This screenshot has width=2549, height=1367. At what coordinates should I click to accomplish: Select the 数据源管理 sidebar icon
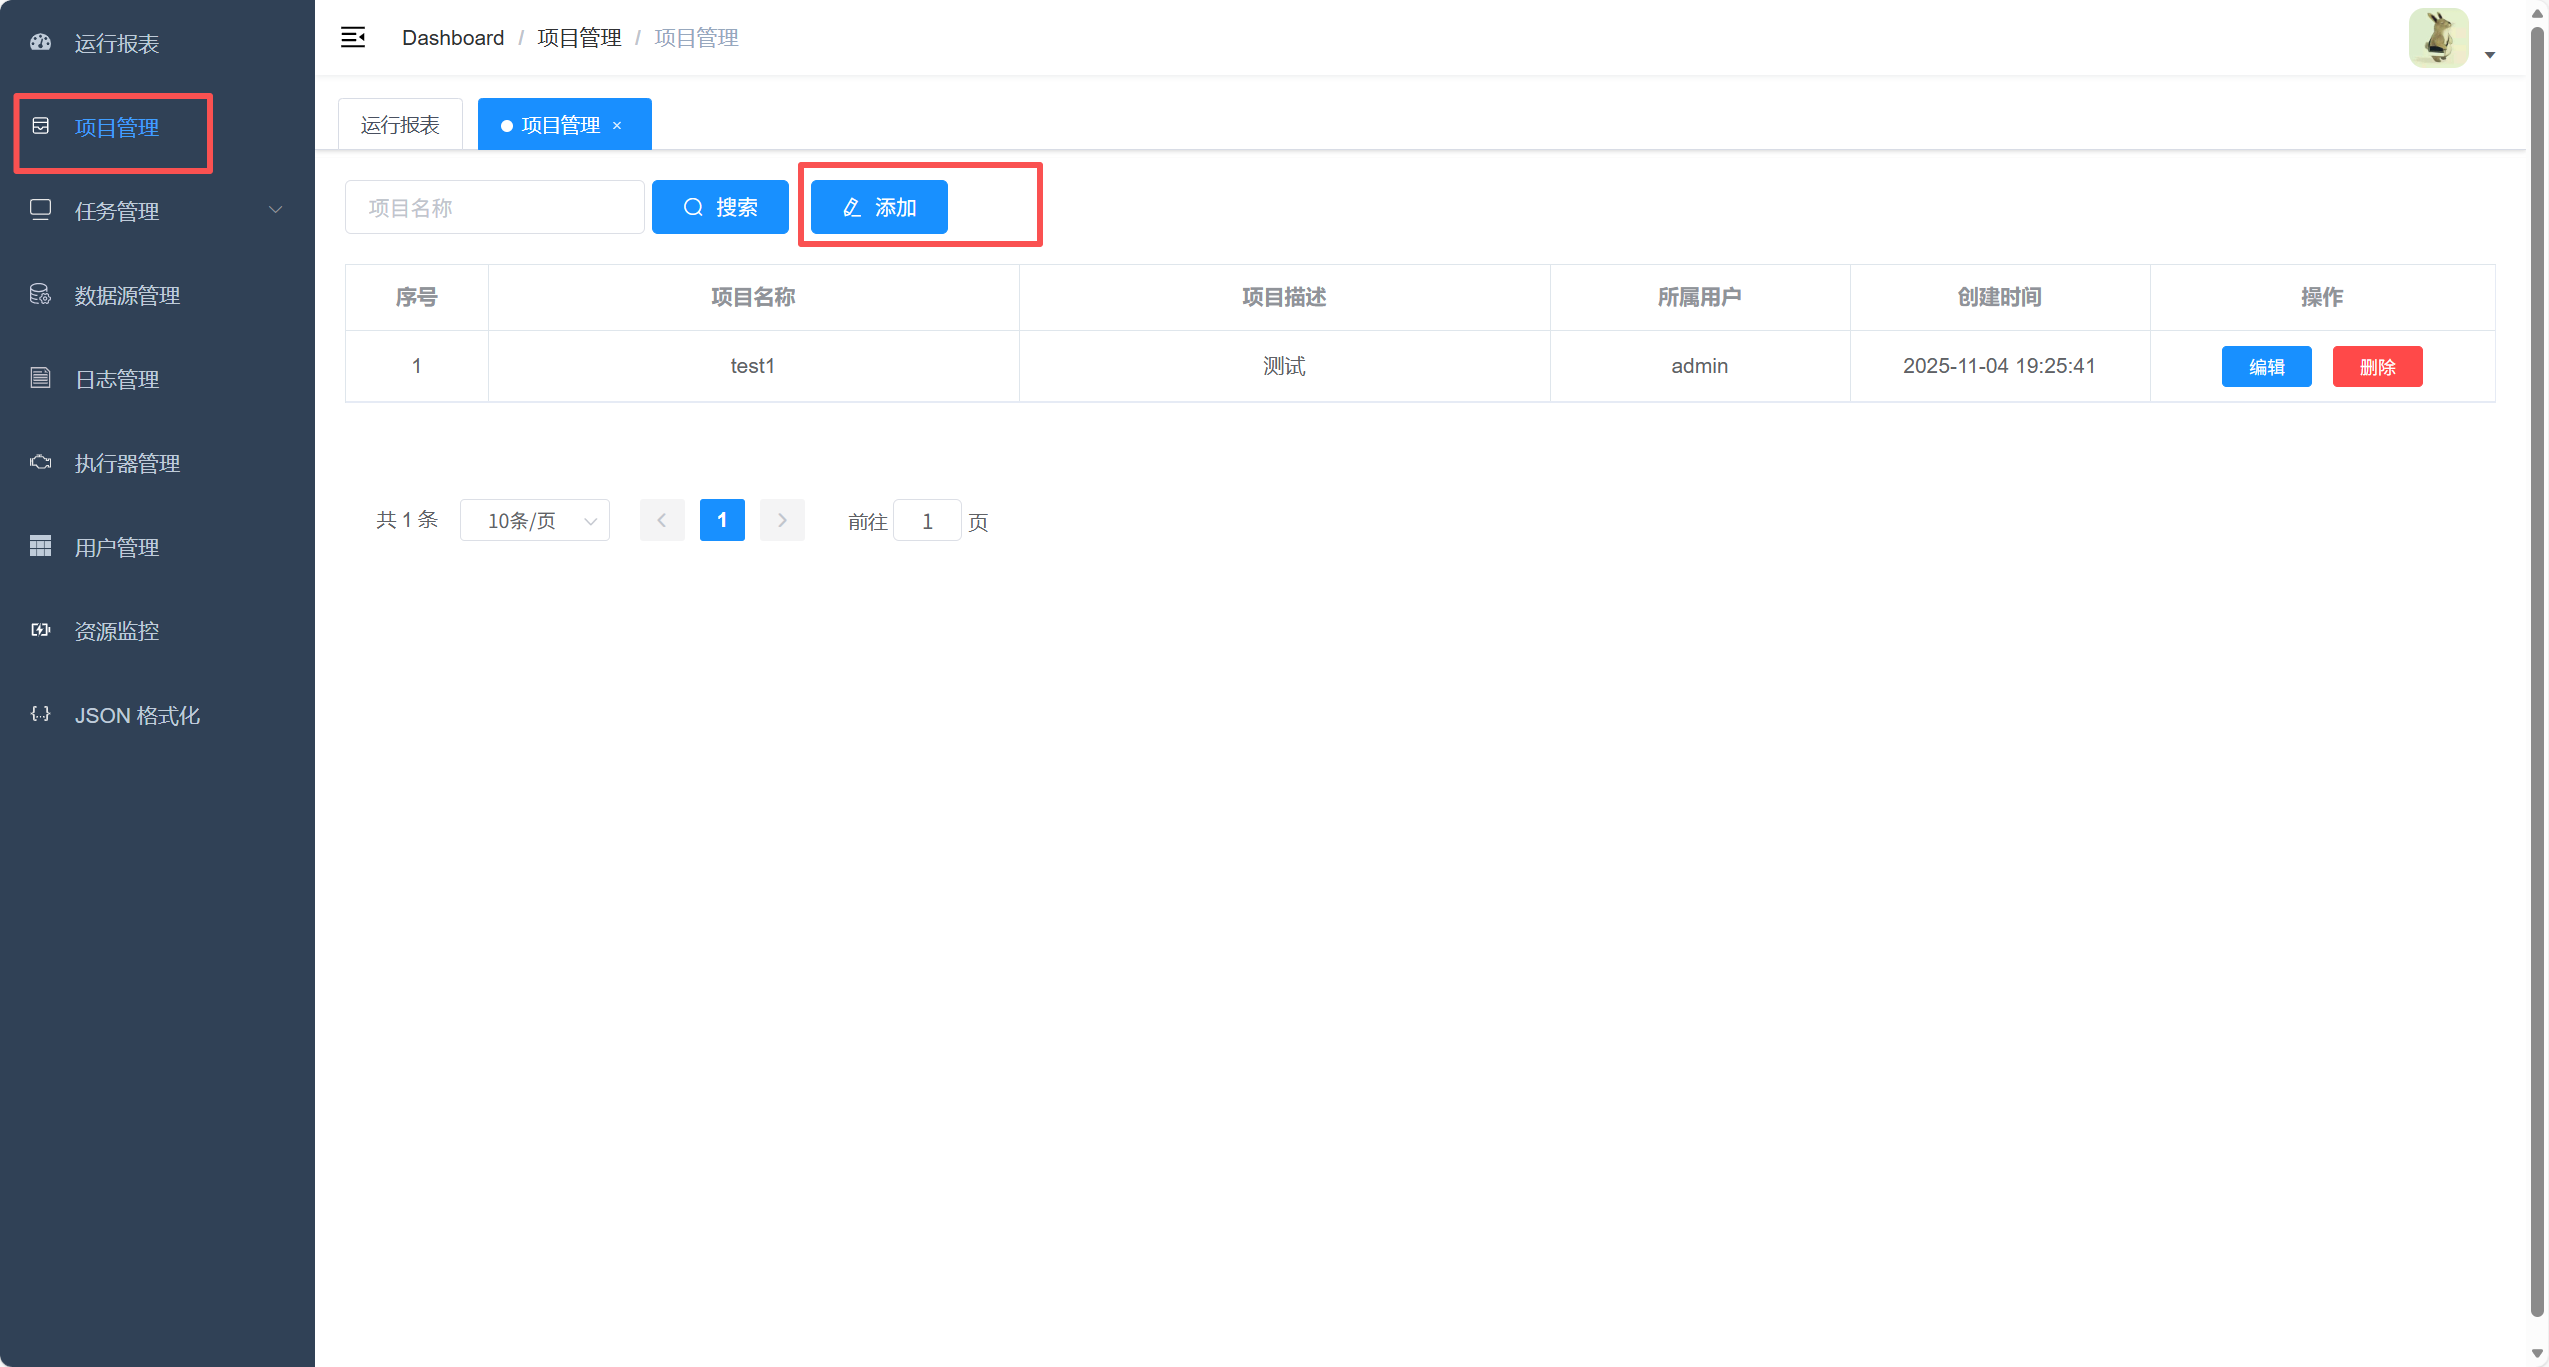pos(127,295)
